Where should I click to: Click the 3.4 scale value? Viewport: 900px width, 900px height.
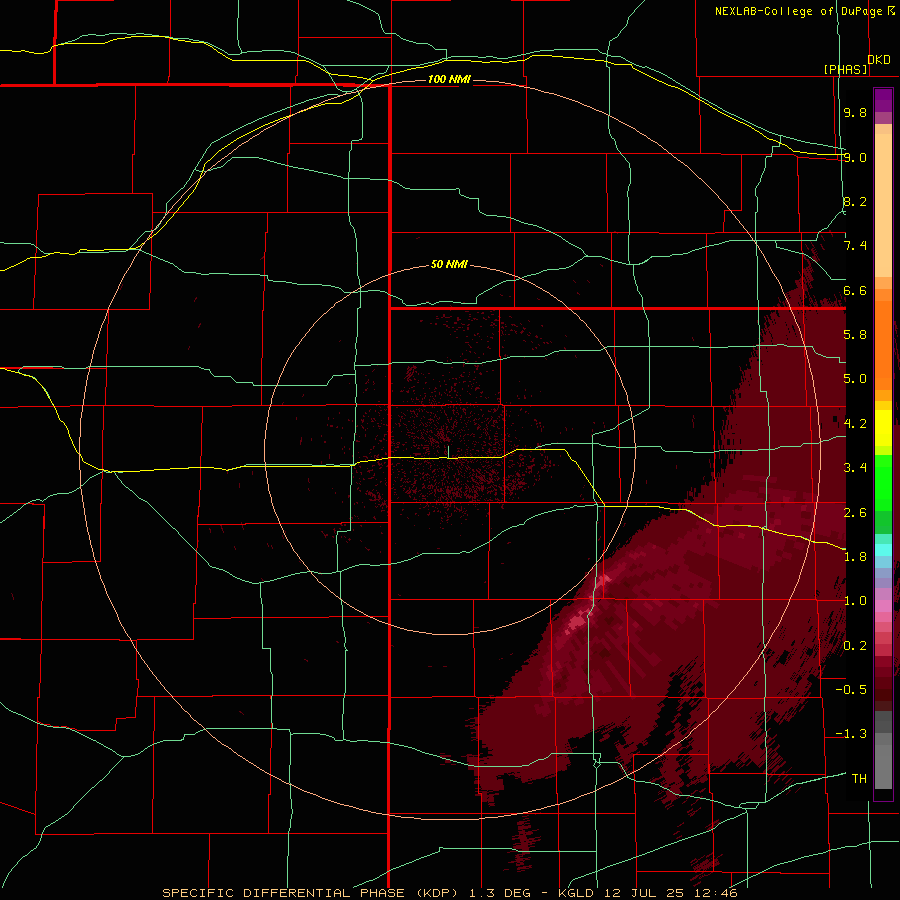coord(855,468)
